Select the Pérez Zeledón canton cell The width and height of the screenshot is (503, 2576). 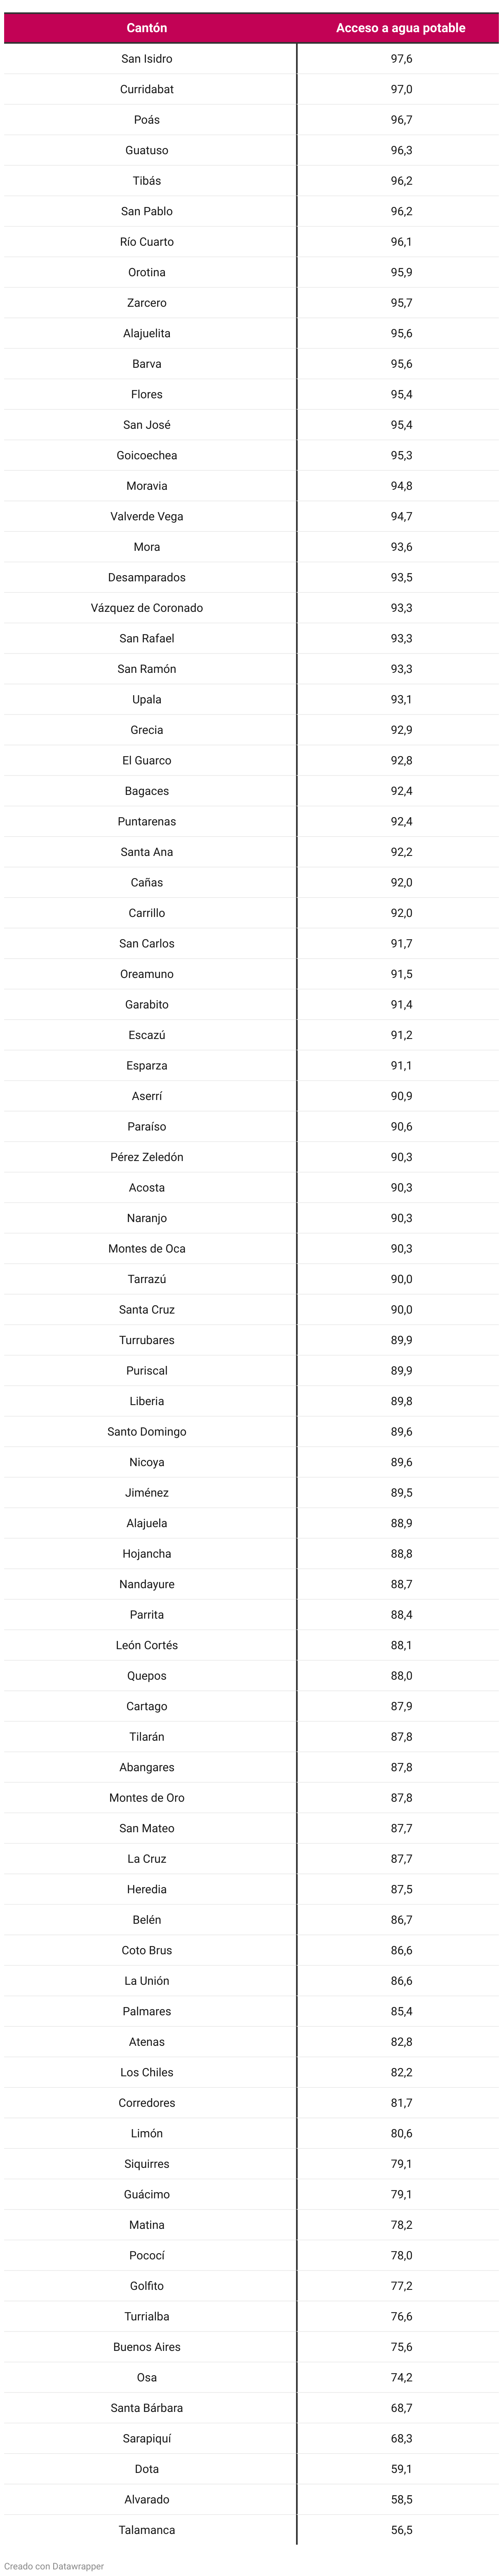tap(147, 1157)
